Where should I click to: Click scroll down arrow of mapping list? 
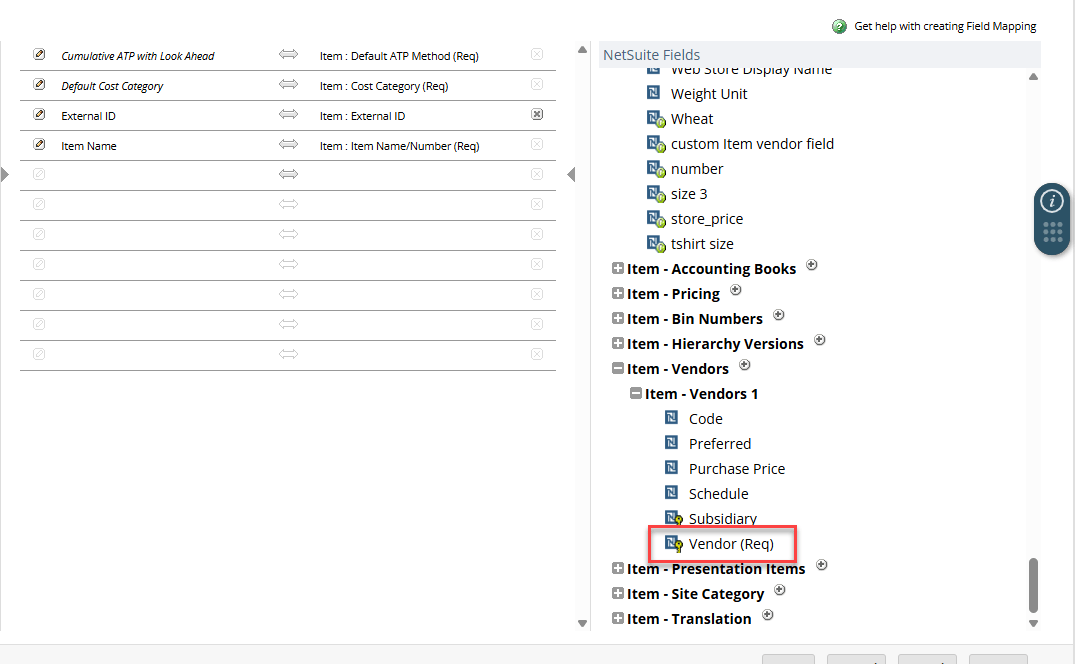pos(582,624)
